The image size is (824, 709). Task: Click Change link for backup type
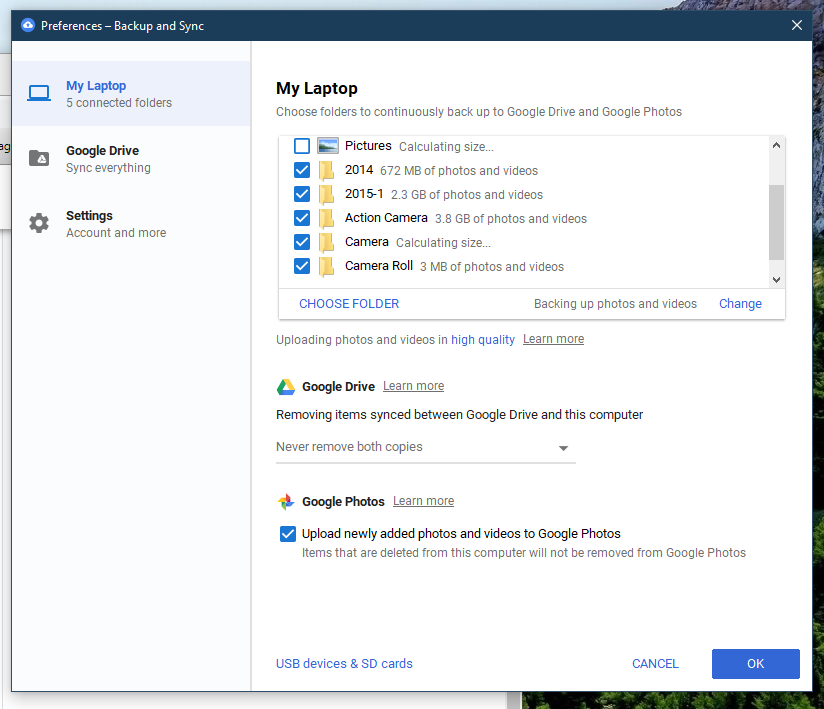tap(740, 304)
